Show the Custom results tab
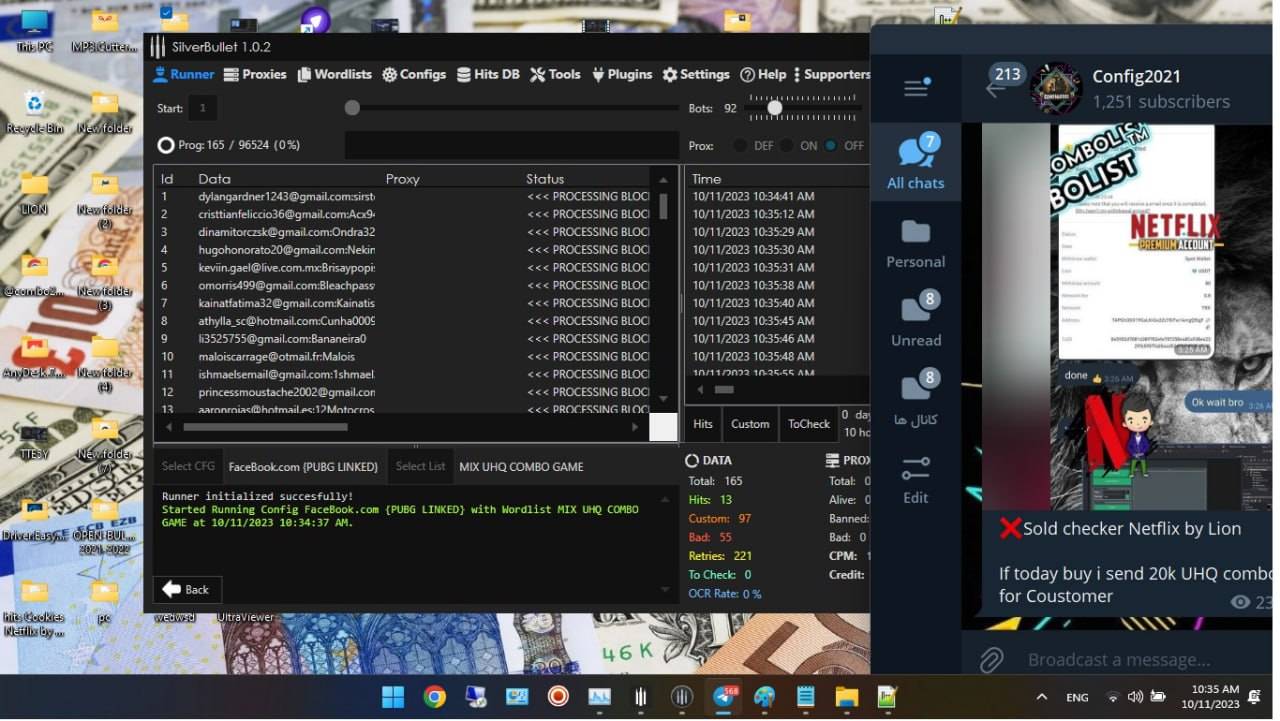 point(750,424)
